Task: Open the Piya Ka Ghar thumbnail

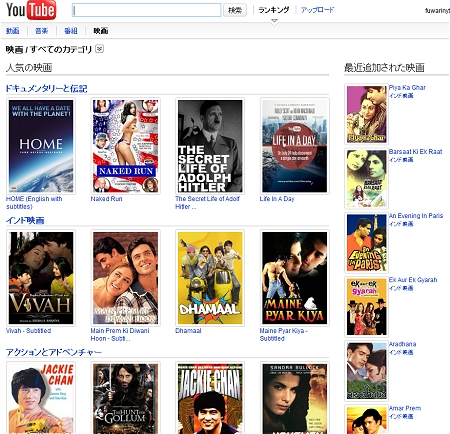Action: click(366, 114)
